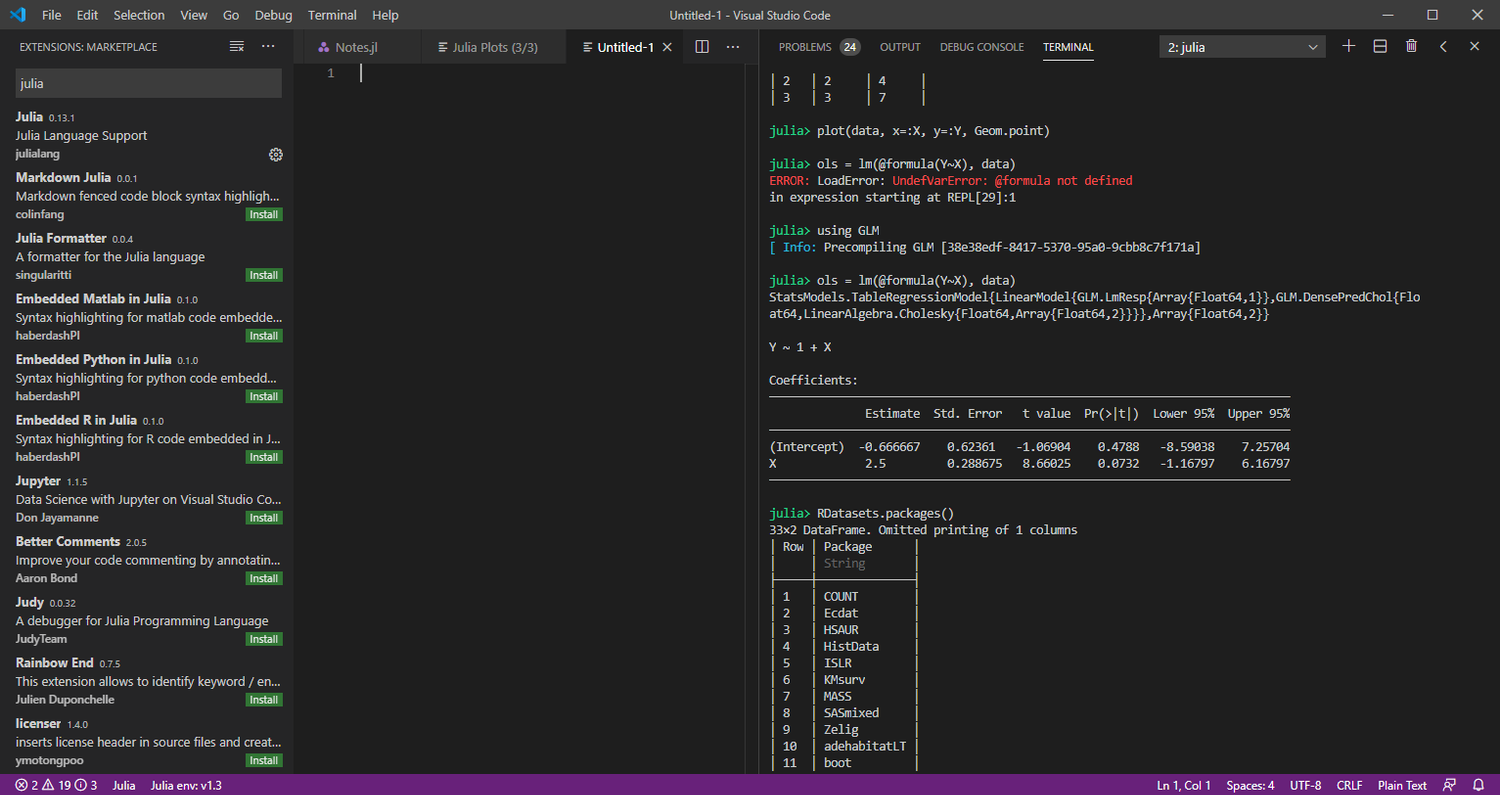Open notifications bell in status bar
This screenshot has height=795, width=1500.
(1478, 785)
